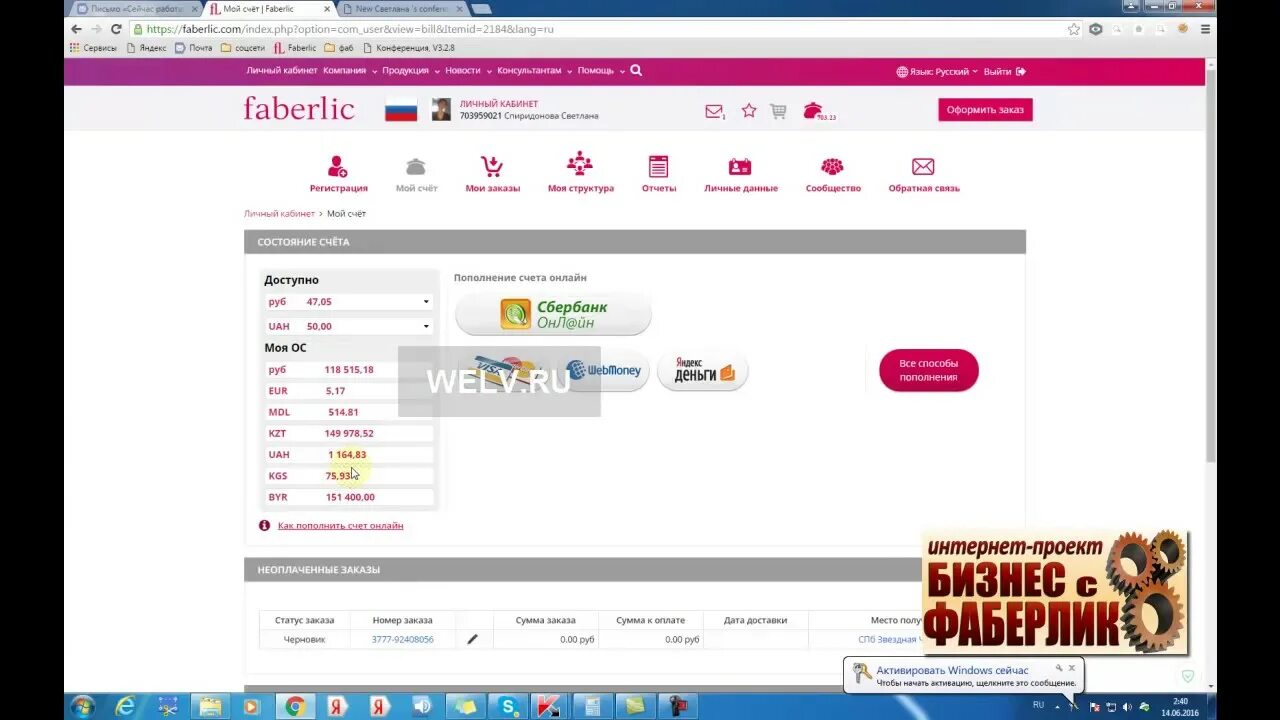Click the info icon beside Как пополнить счет

coord(265,525)
